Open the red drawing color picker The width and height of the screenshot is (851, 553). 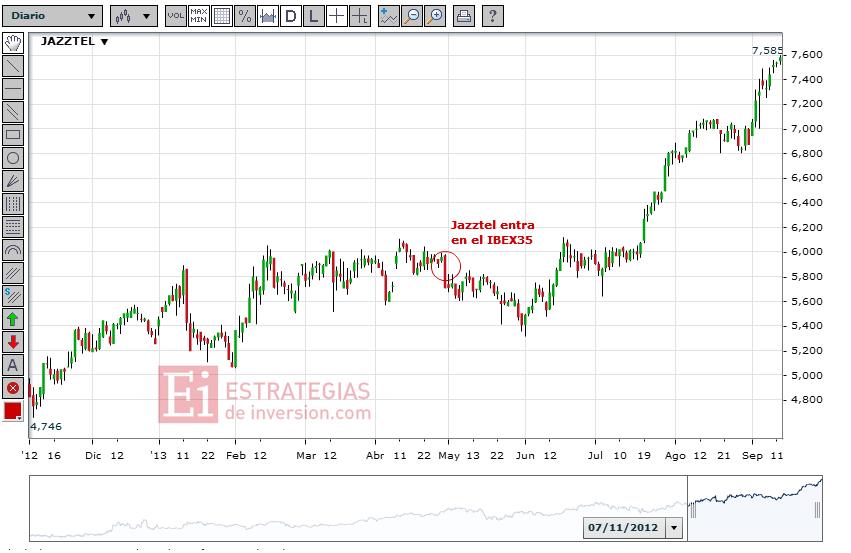(x=13, y=411)
